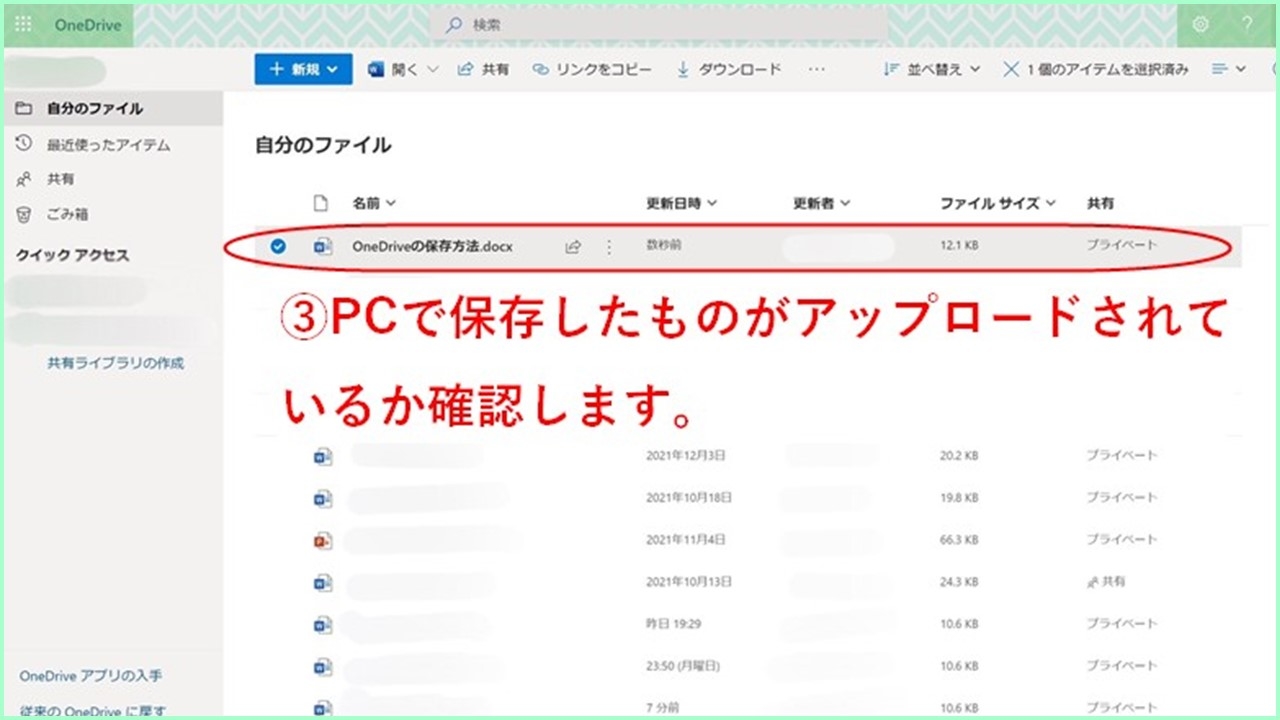Click the 2021年12月3日 date cell
This screenshot has width=1280, height=720.
tap(686, 455)
